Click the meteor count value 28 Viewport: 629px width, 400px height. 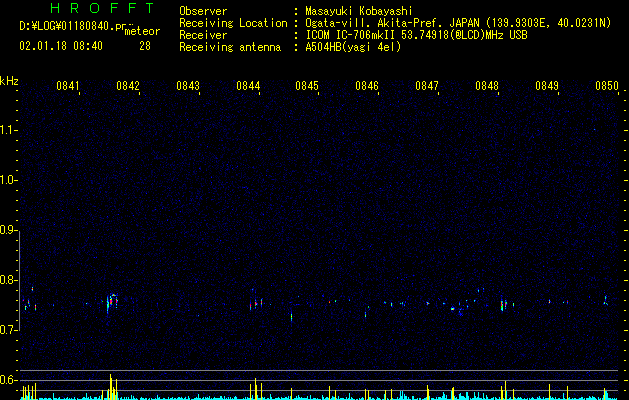[x=145, y=46]
